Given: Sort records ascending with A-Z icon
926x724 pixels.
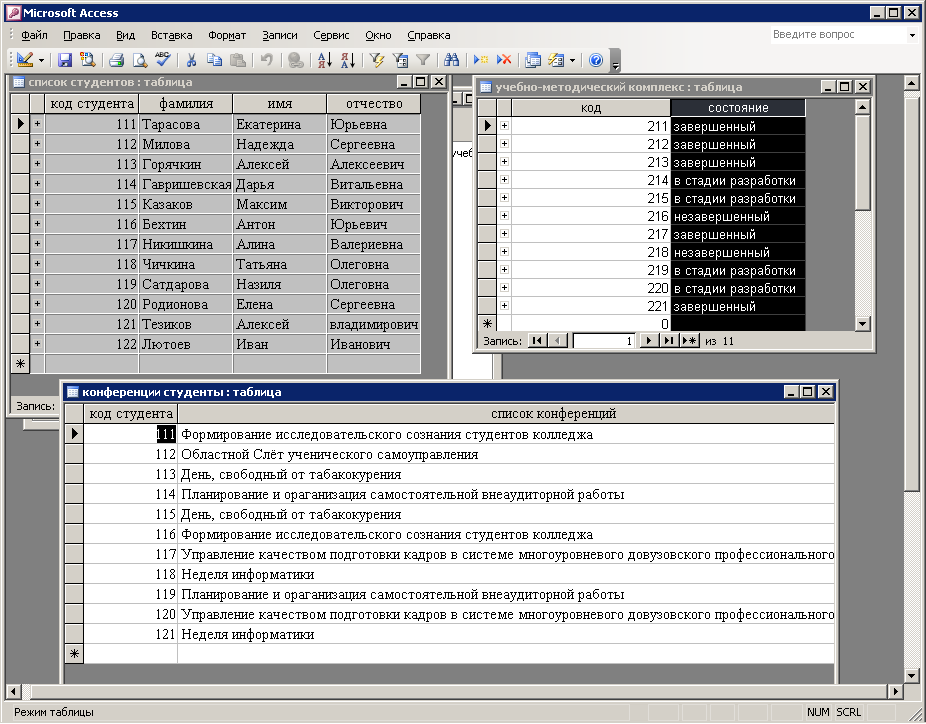Looking at the screenshot, I should pos(324,60).
